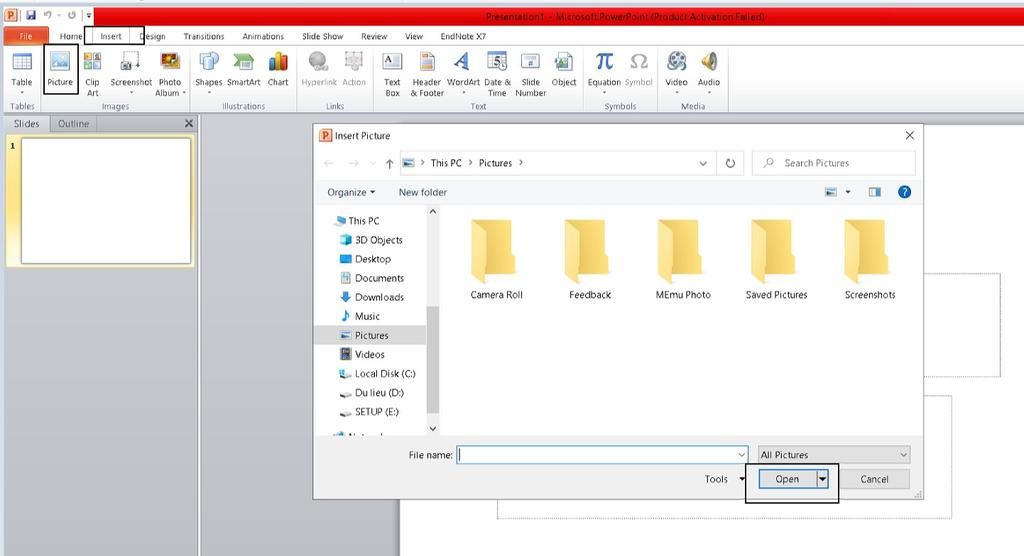Open the Camera Roll folder

pos(496,259)
